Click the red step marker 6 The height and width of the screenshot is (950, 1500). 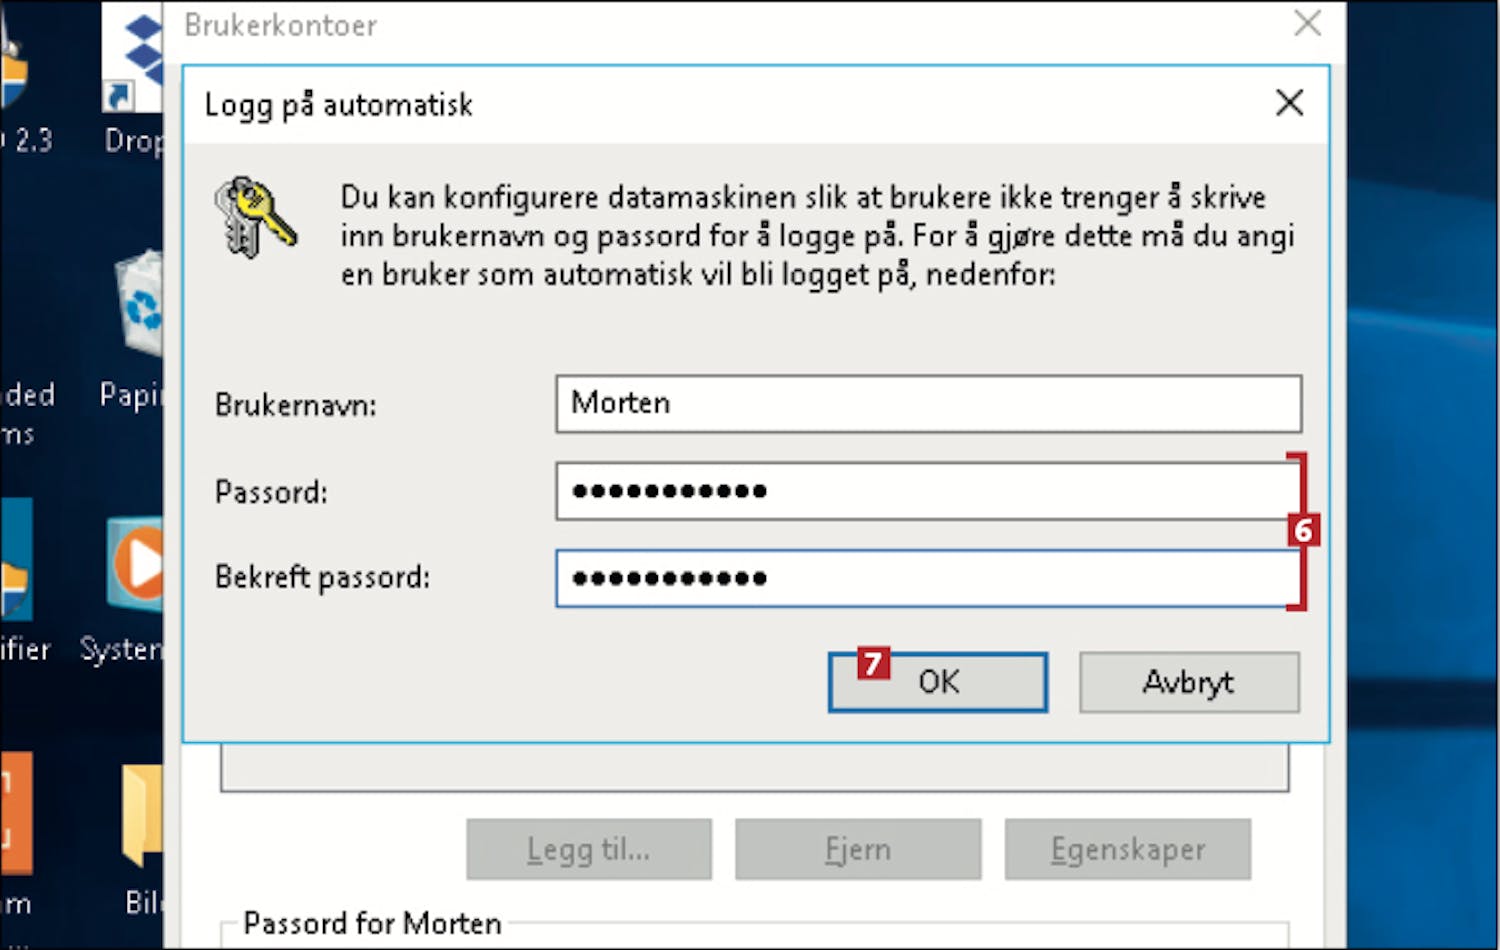1303,530
